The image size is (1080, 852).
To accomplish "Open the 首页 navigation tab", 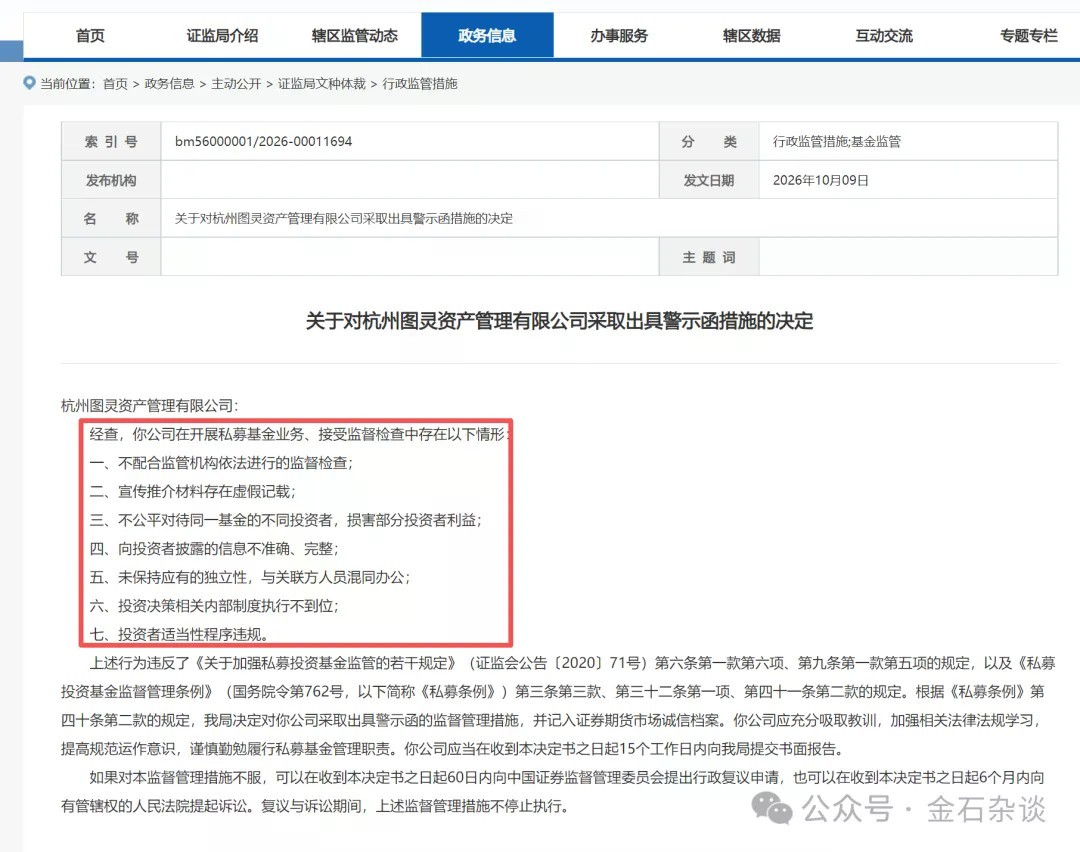I will 90,36.
